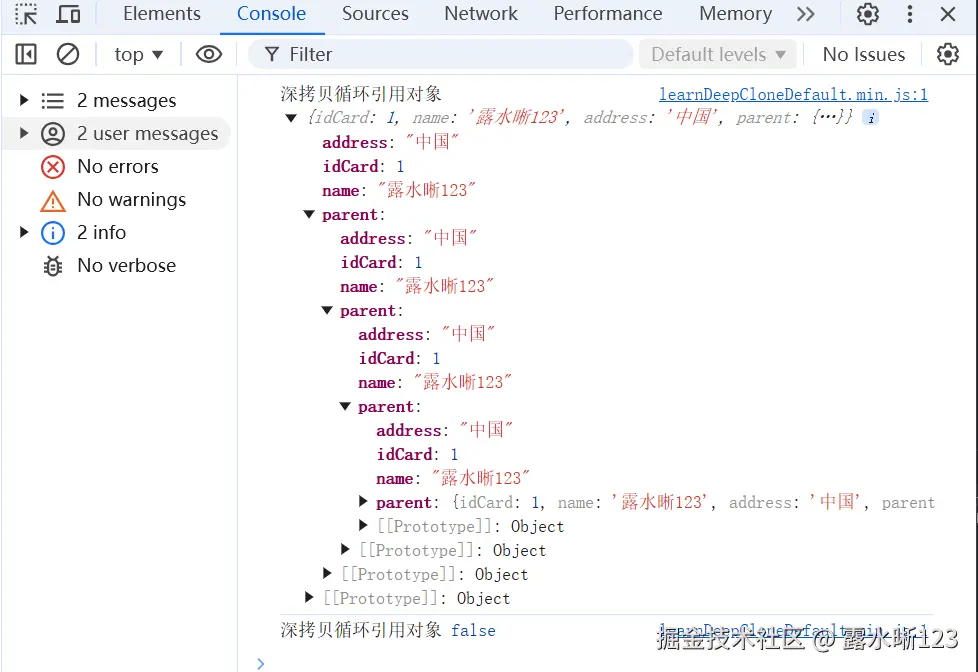Clear the console
The width and height of the screenshot is (978, 672).
[x=68, y=54]
